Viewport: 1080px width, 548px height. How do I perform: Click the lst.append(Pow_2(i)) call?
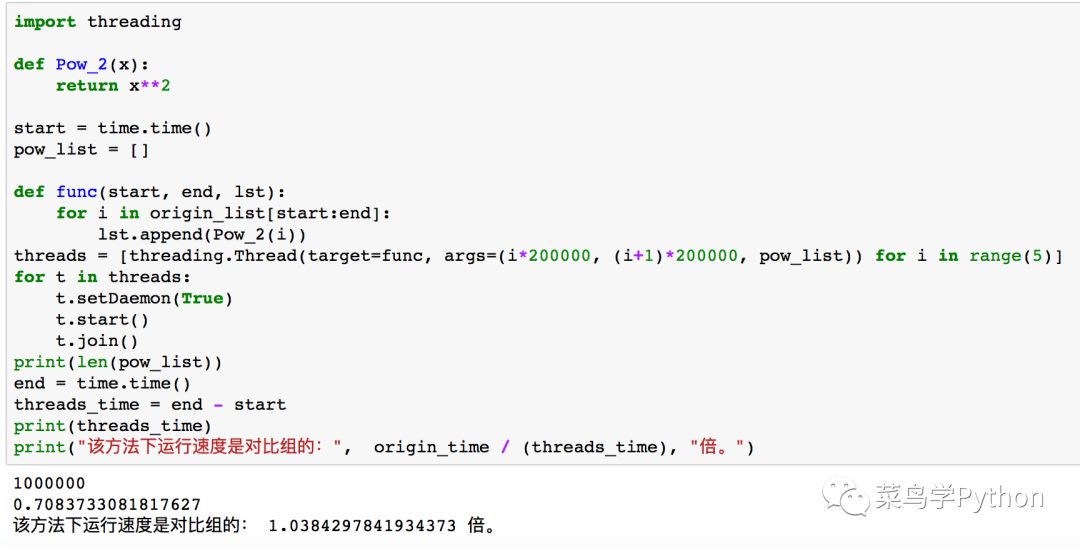click(x=202, y=235)
